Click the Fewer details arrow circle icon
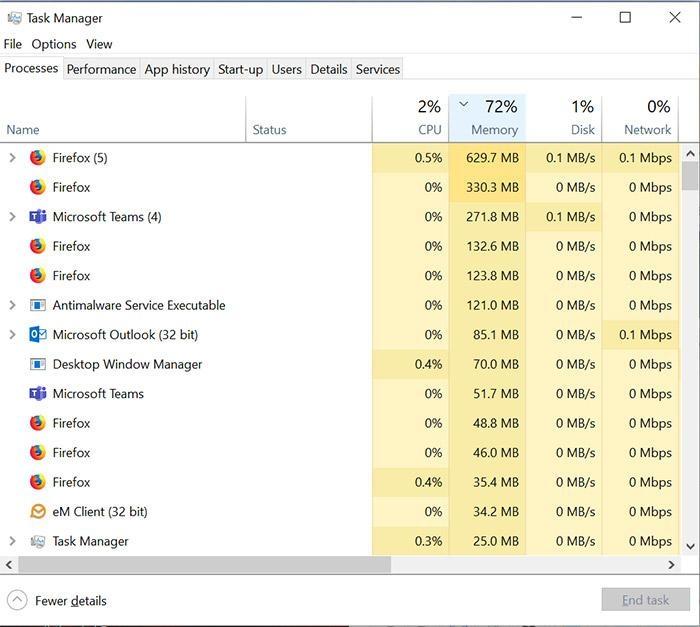 point(17,600)
